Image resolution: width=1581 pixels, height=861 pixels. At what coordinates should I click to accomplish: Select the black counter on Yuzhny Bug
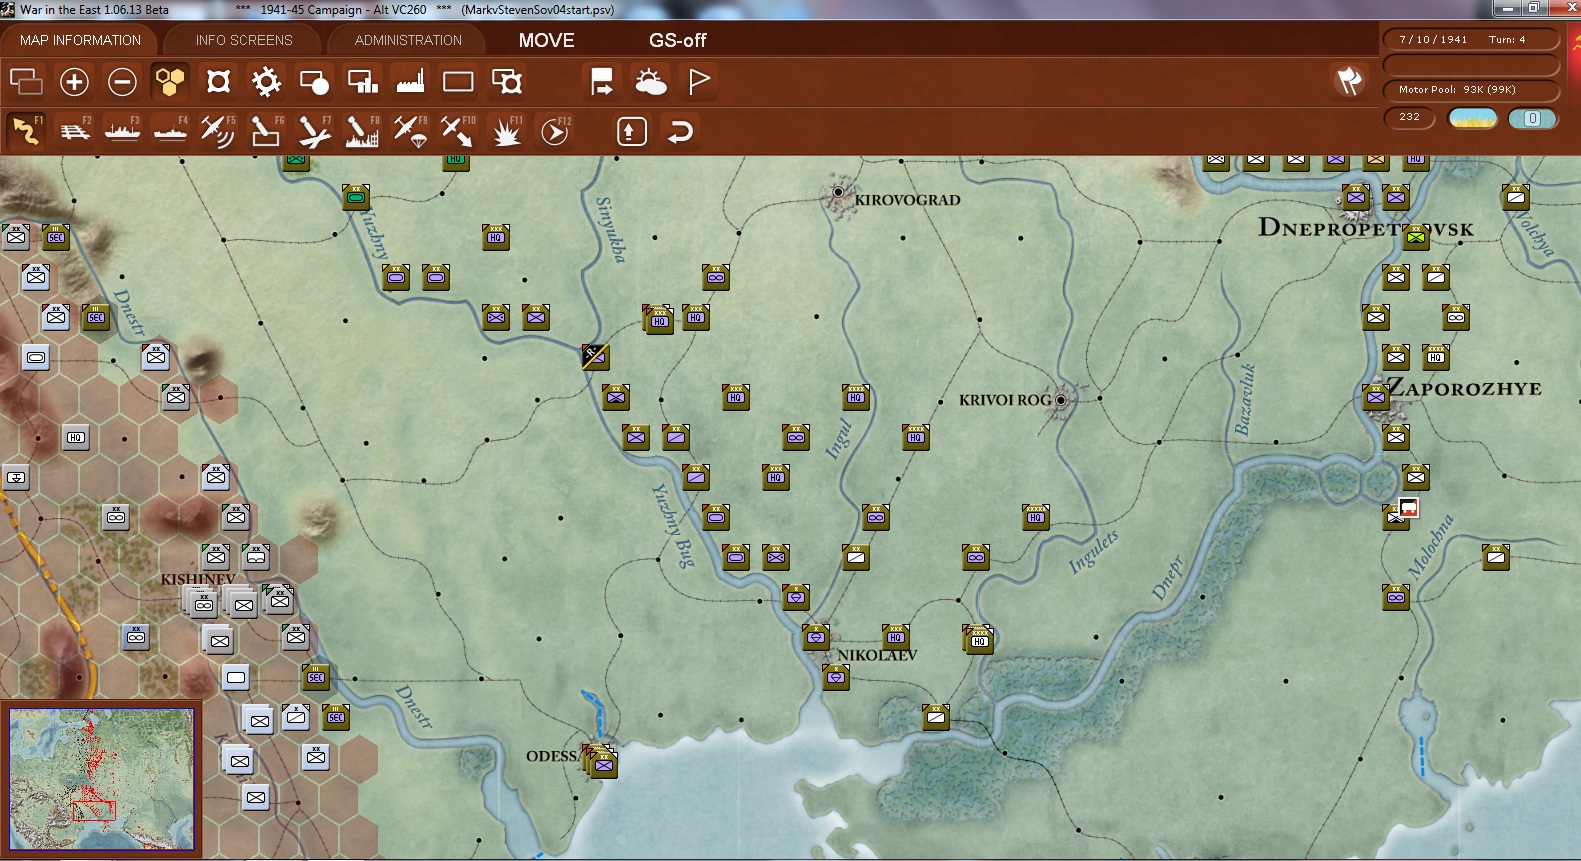[x=596, y=356]
